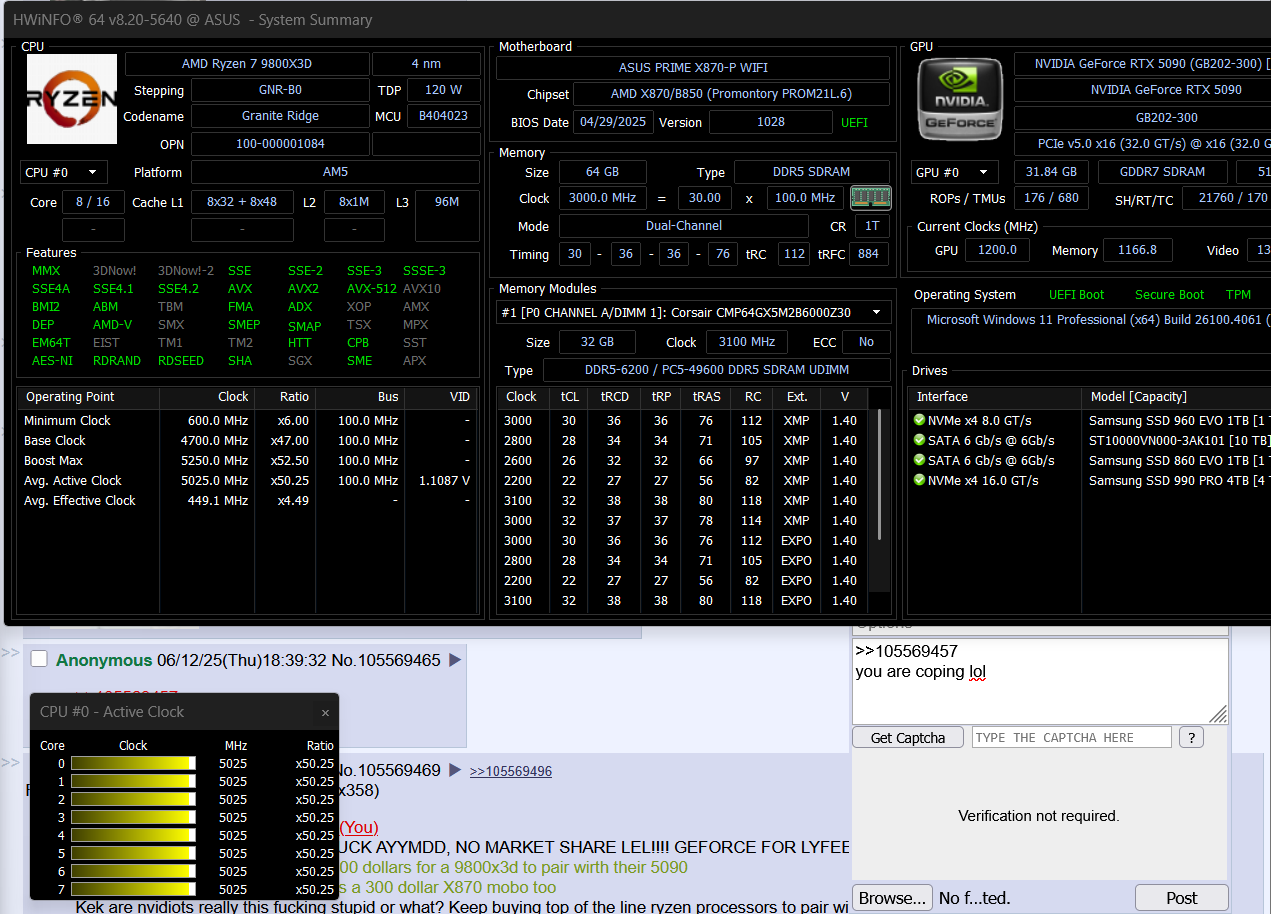Click green check icon for NVMe x4 8.0 GT/s

pyautogui.click(x=919, y=420)
